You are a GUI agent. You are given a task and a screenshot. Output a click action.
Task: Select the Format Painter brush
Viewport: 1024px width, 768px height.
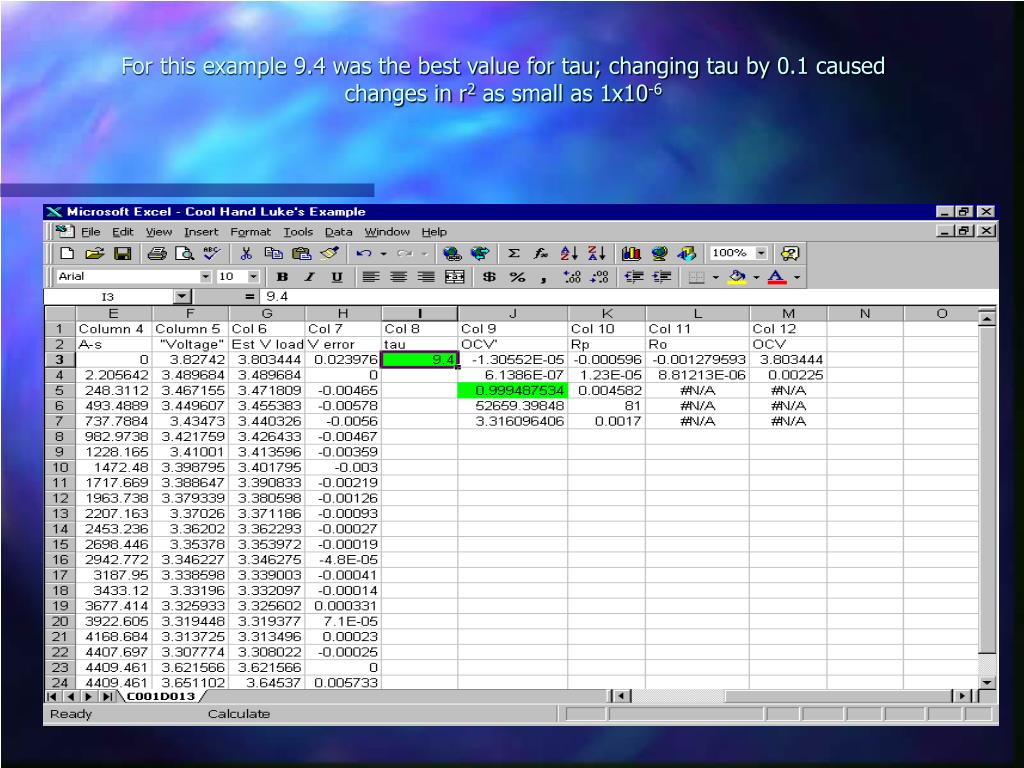[x=329, y=254]
